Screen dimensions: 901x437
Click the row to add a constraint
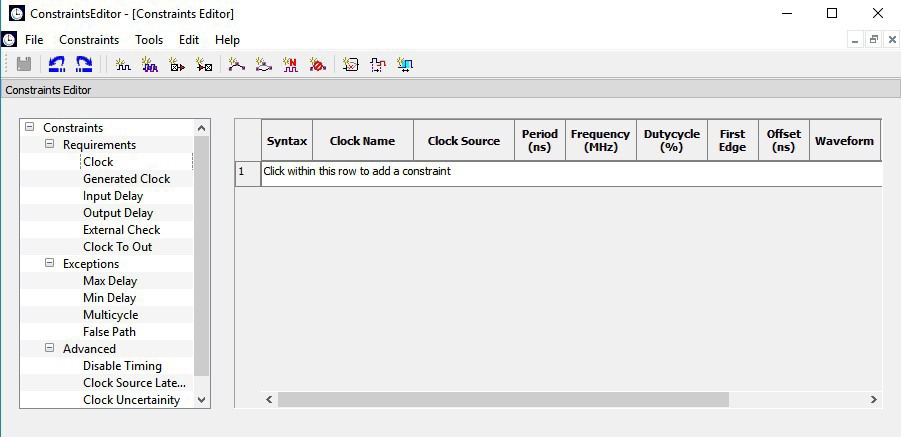pos(570,172)
